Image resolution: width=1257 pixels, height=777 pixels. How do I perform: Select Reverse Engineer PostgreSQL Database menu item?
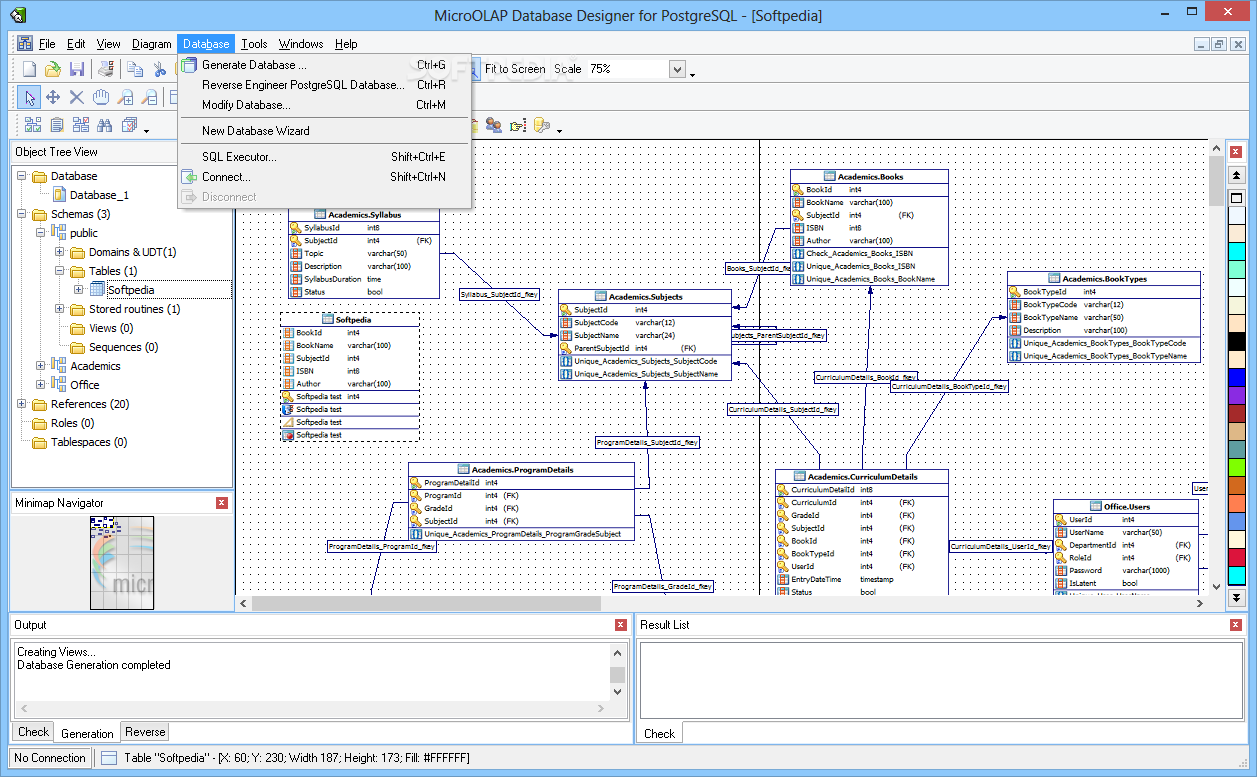pos(324,85)
